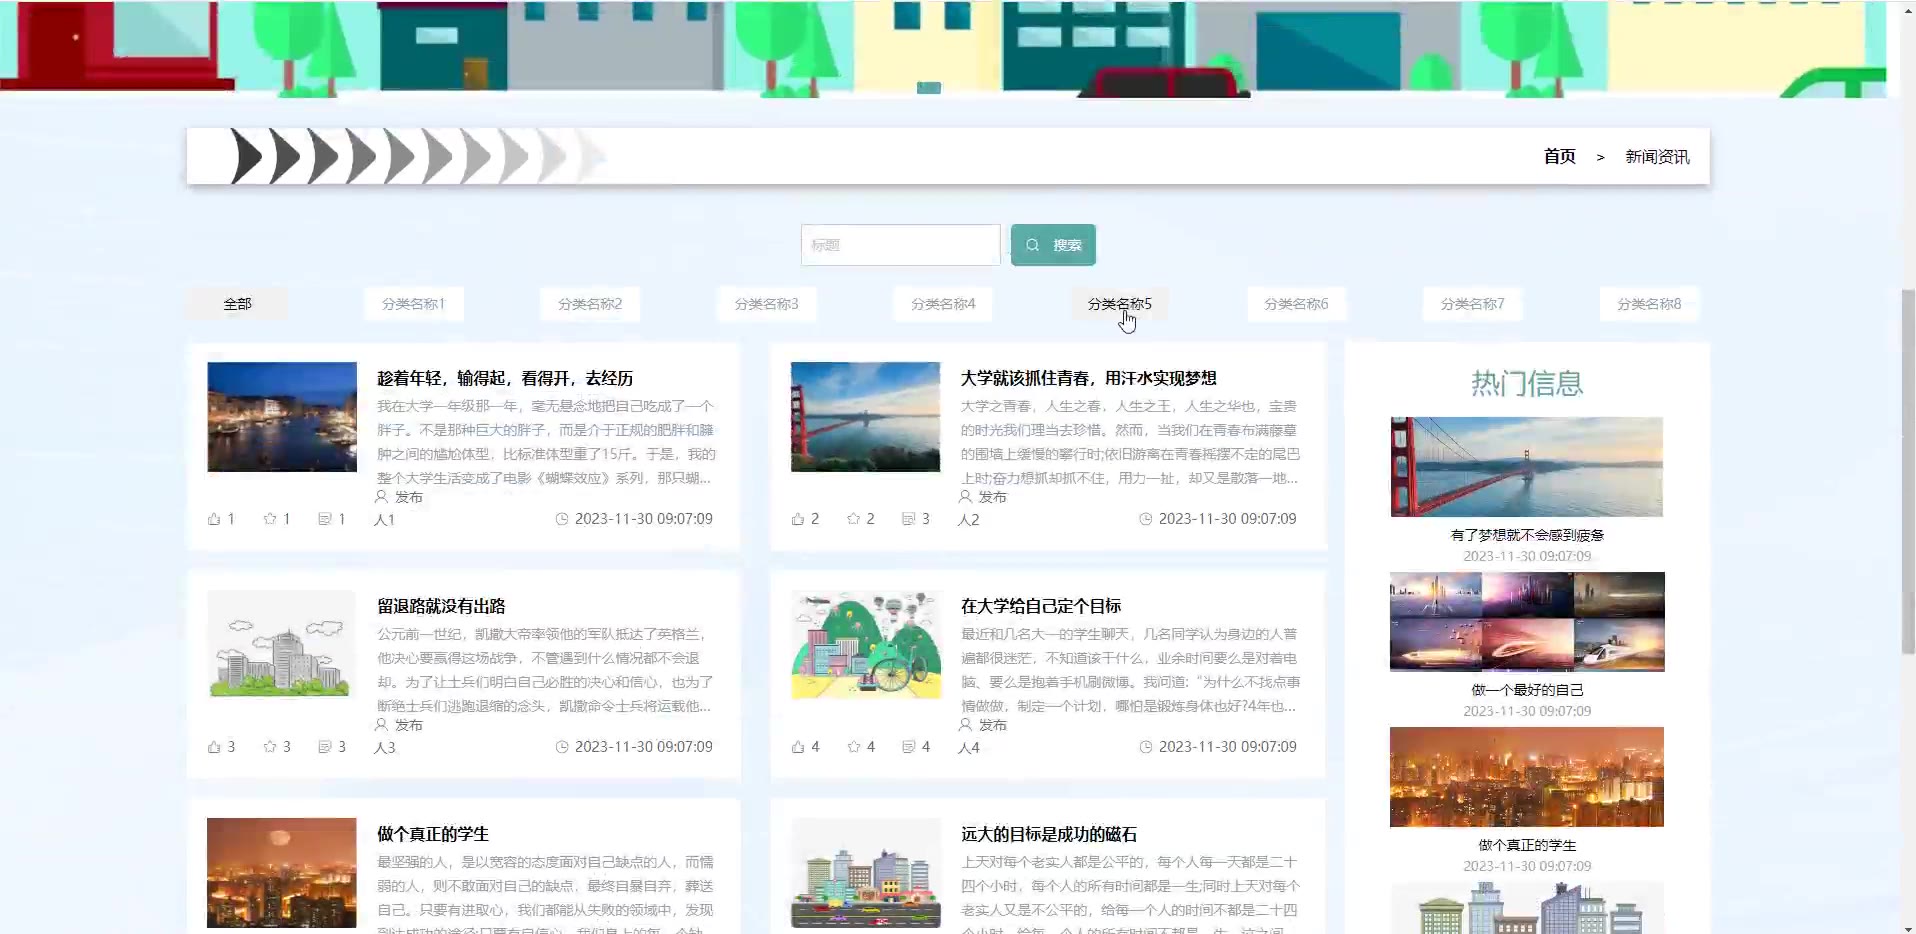Click hot info title 有了梦想就不会感到疲惫
Viewport: 1916px width, 934px height.
point(1527,535)
